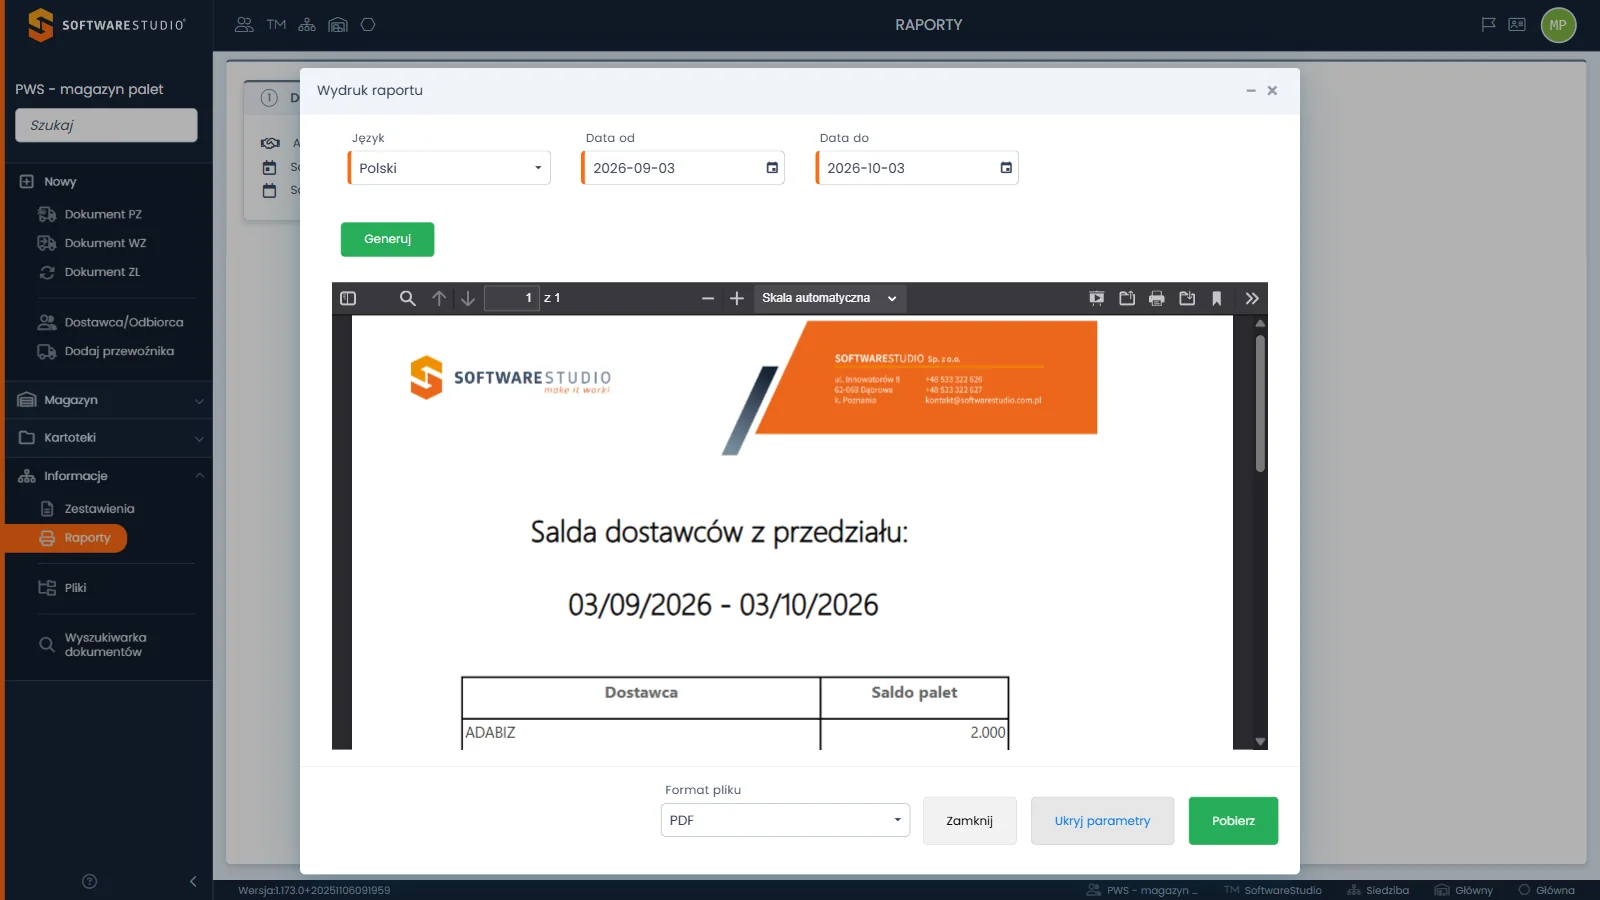Click the Zamknij button

click(969, 821)
